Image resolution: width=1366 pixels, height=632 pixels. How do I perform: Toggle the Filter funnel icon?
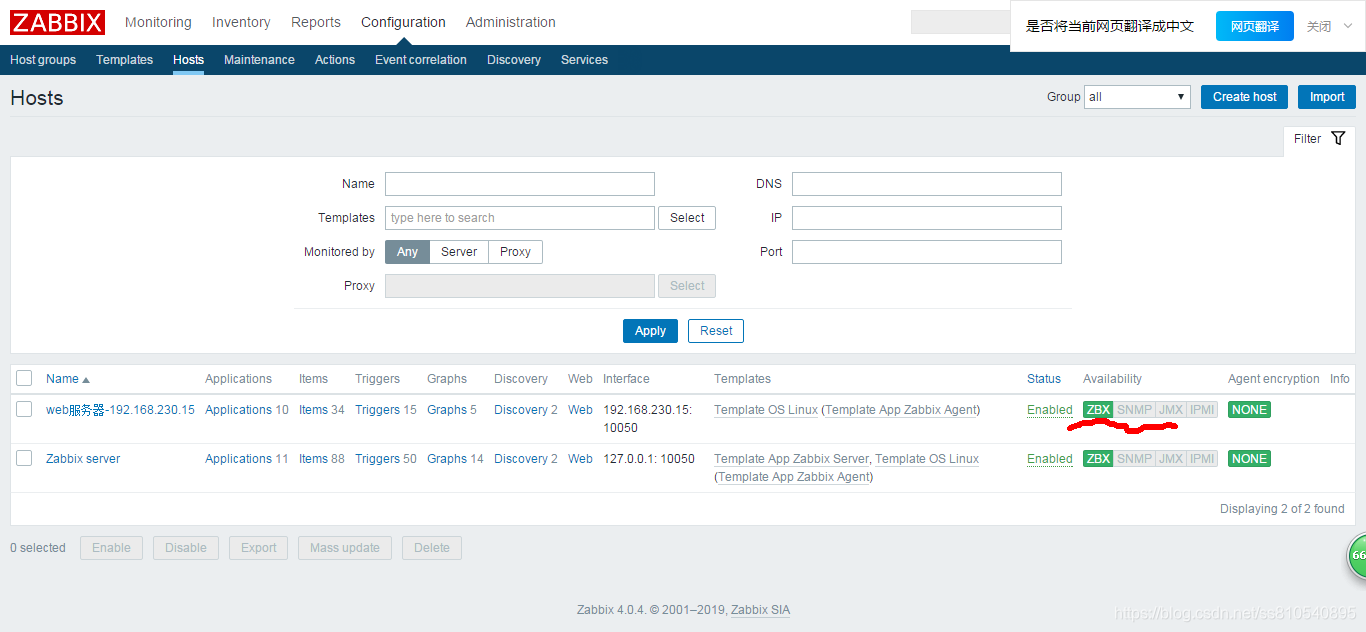point(1338,139)
